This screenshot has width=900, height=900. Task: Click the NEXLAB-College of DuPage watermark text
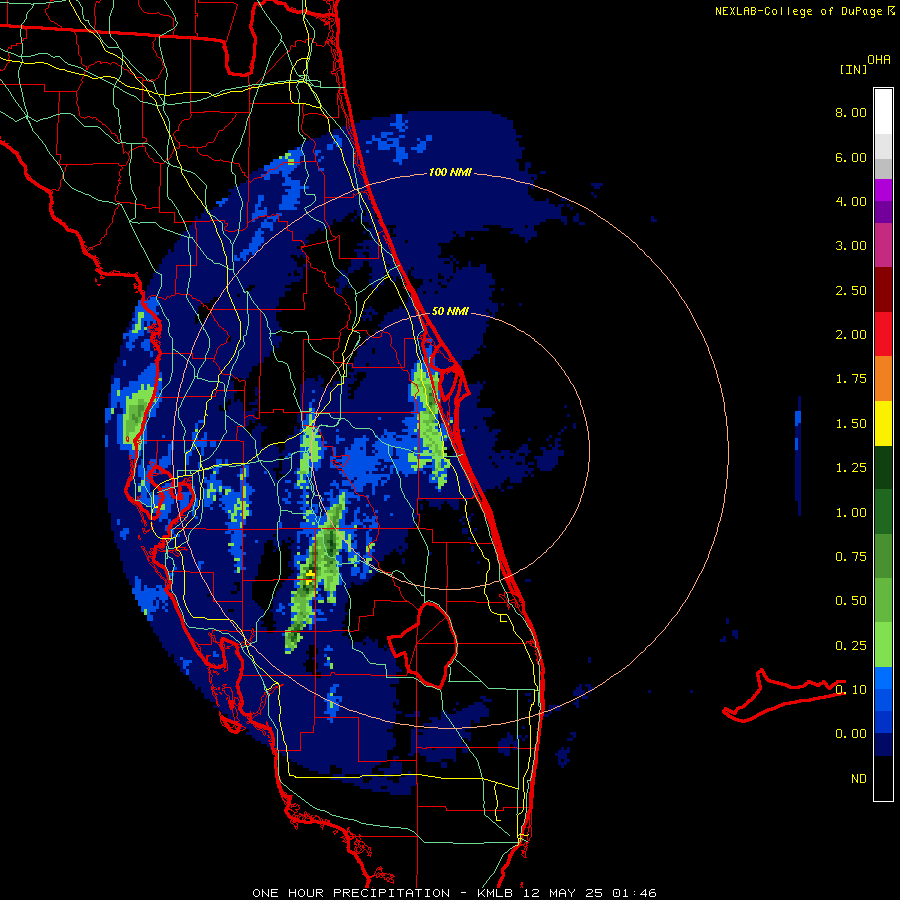point(804,11)
